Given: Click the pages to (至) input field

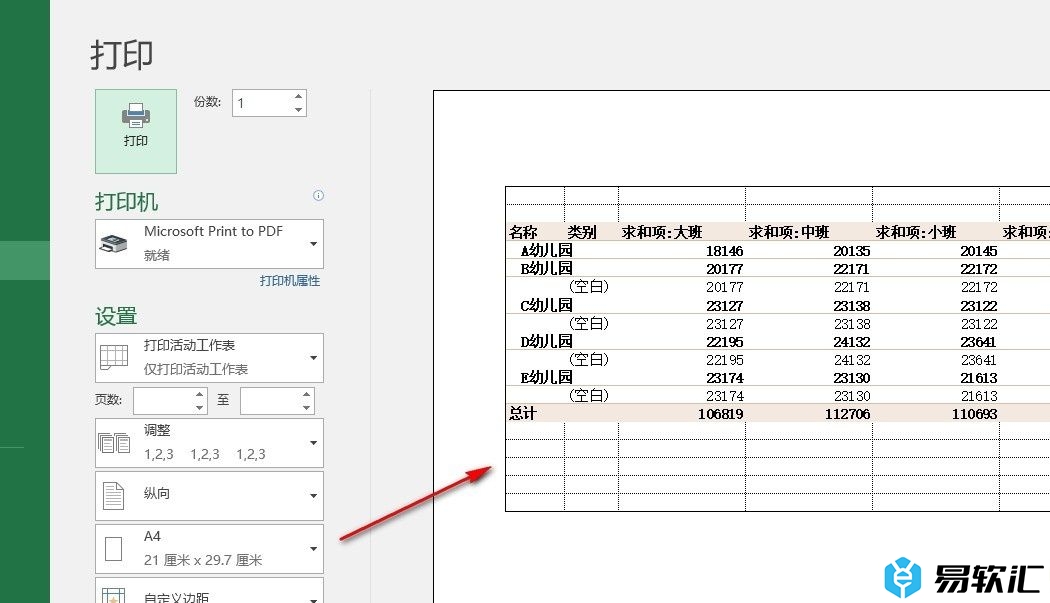Looking at the screenshot, I should point(270,401).
